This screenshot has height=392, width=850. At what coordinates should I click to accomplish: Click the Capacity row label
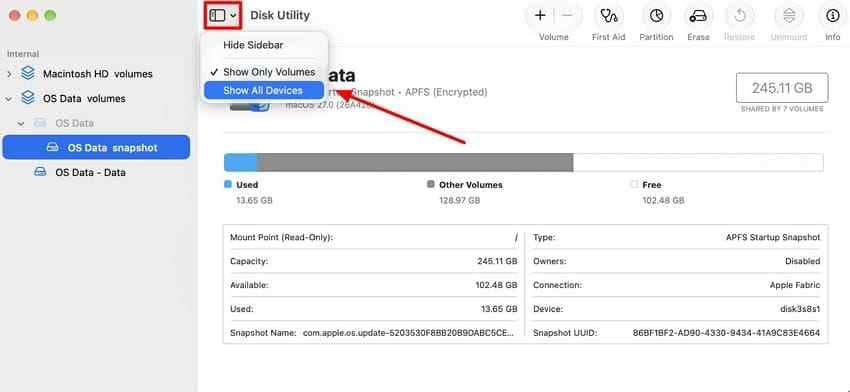[249, 261]
